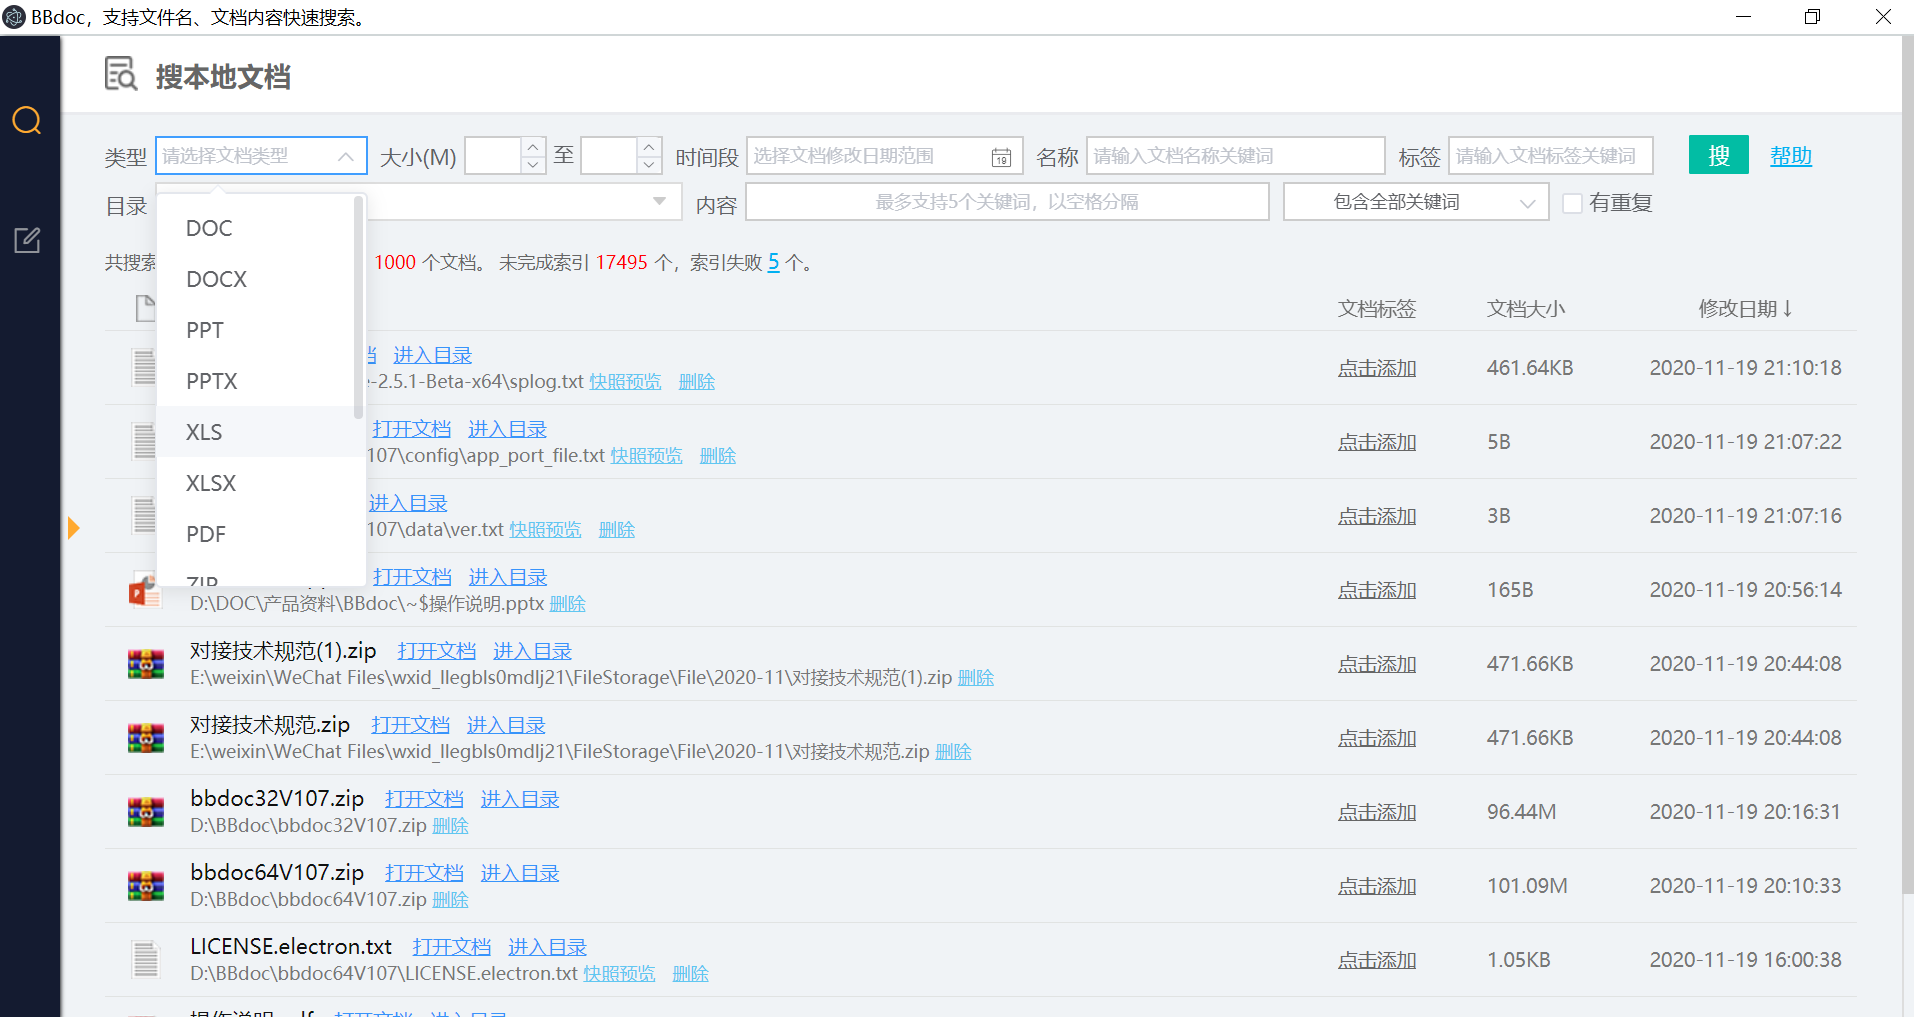This screenshot has height=1017, width=1914.
Task: Click 删除 for ~$操作说明.pptx
Action: [568, 604]
